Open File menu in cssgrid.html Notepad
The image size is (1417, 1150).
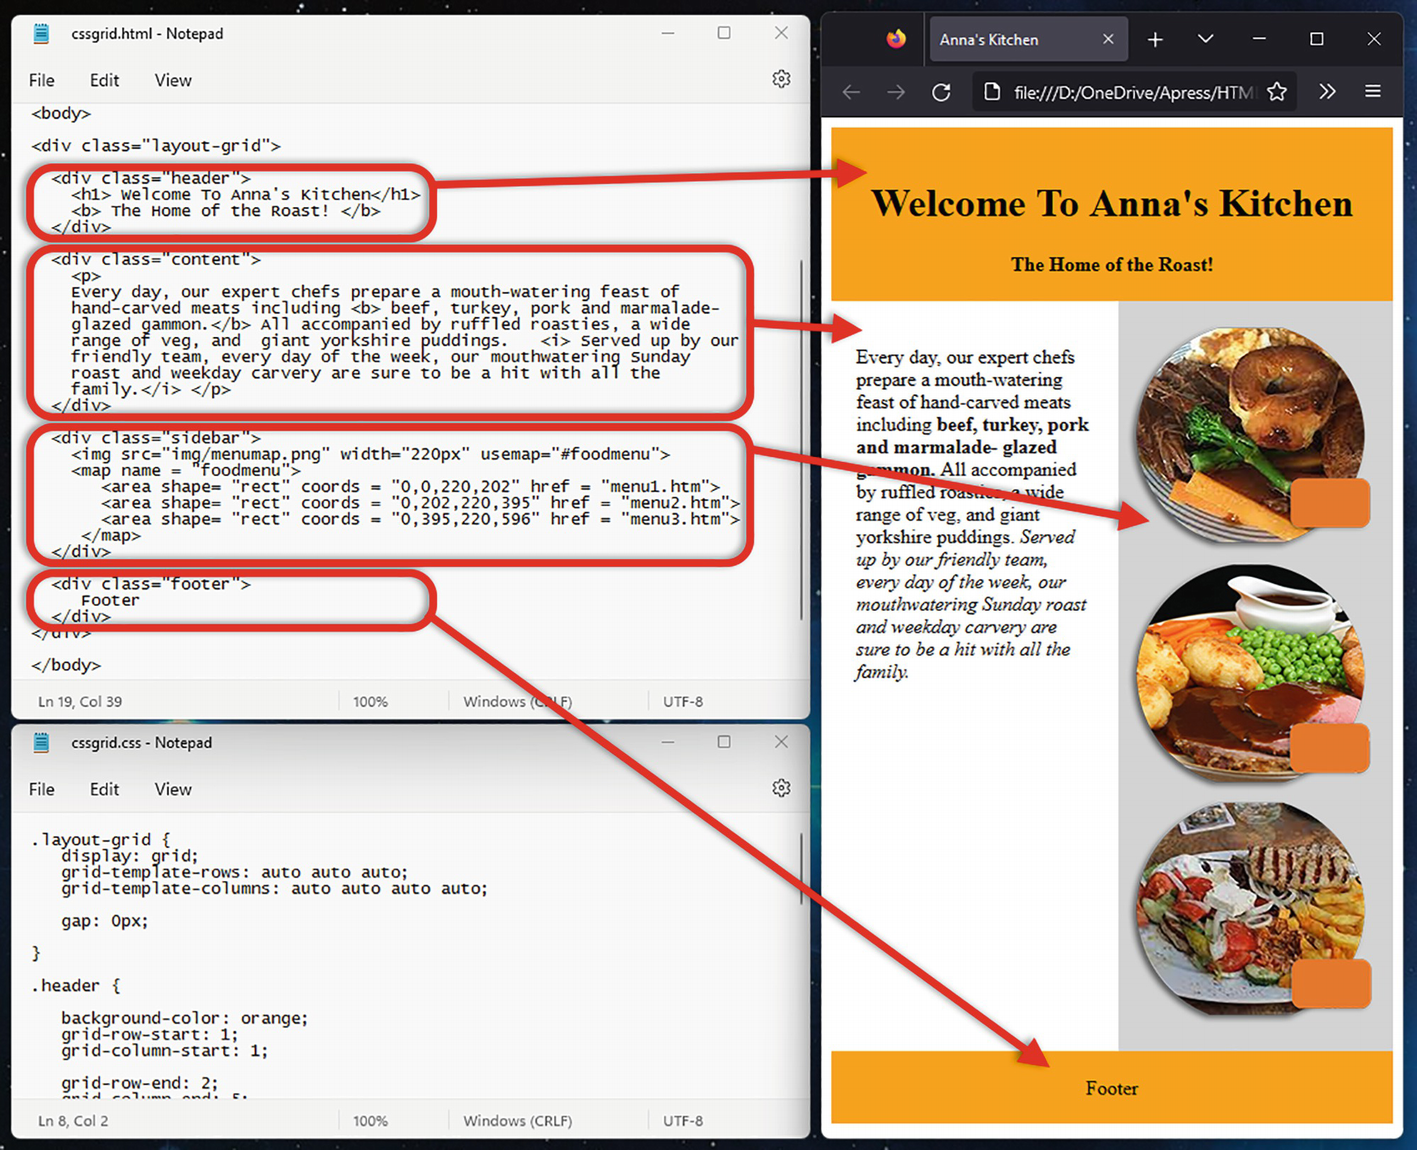pyautogui.click(x=42, y=80)
